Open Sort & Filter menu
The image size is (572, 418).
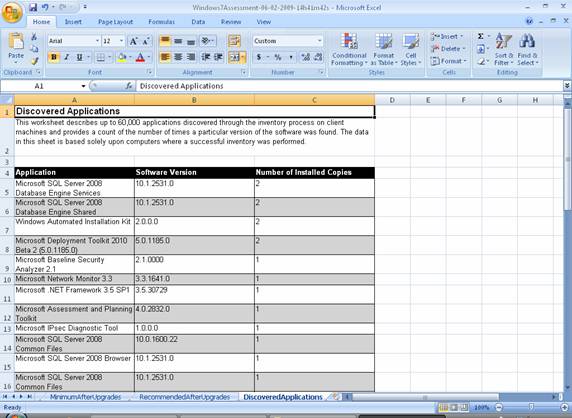coord(504,50)
